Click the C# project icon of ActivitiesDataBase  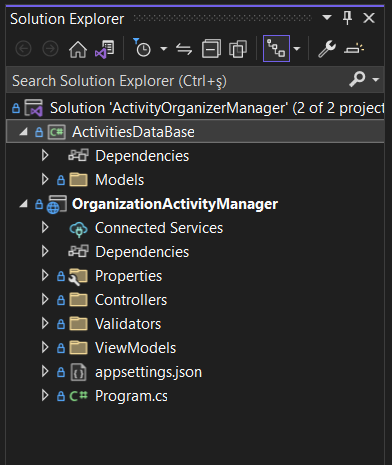(56, 132)
